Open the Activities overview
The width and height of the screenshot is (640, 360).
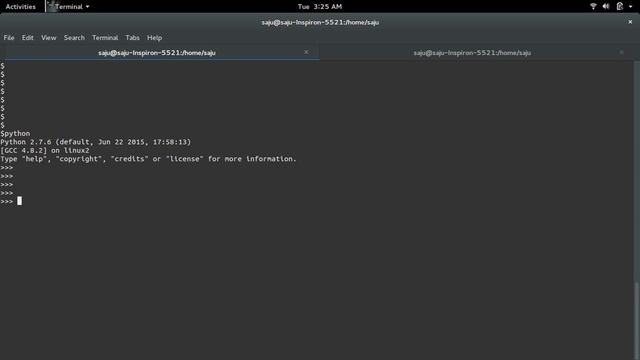(x=20, y=7)
